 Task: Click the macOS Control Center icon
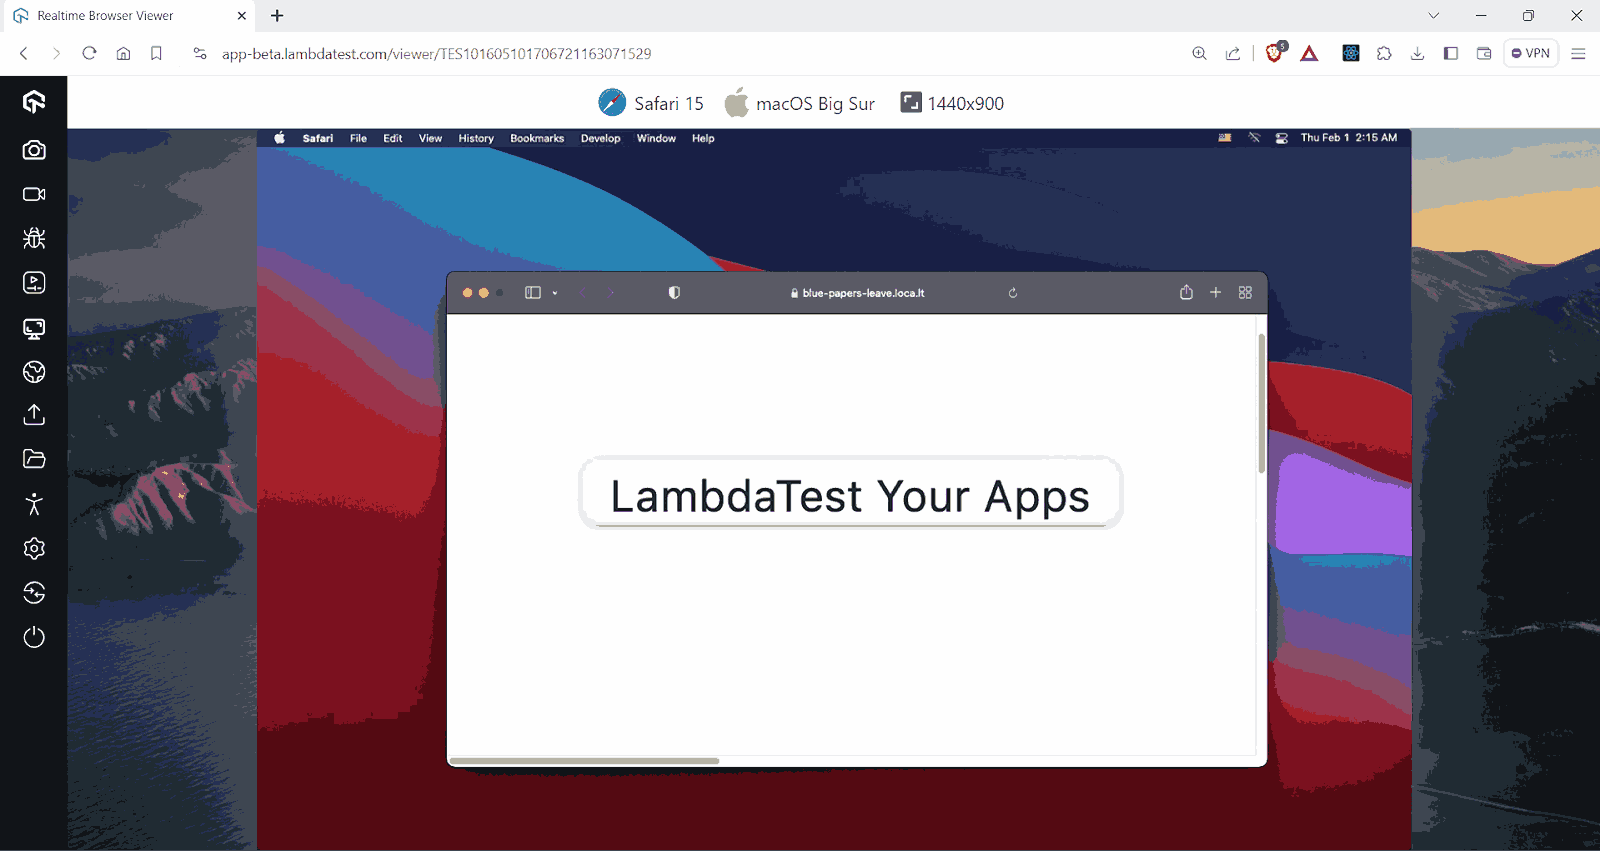click(1281, 138)
